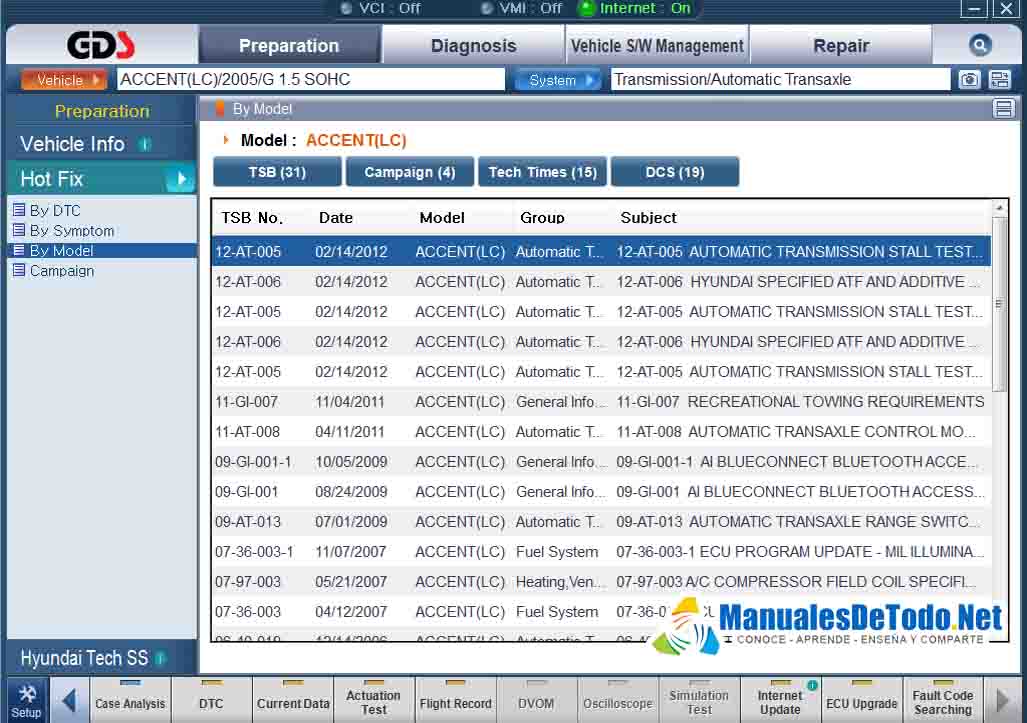Click the VMI Off status indicator
Viewport: 1027px width, 723px height.
pos(521,9)
